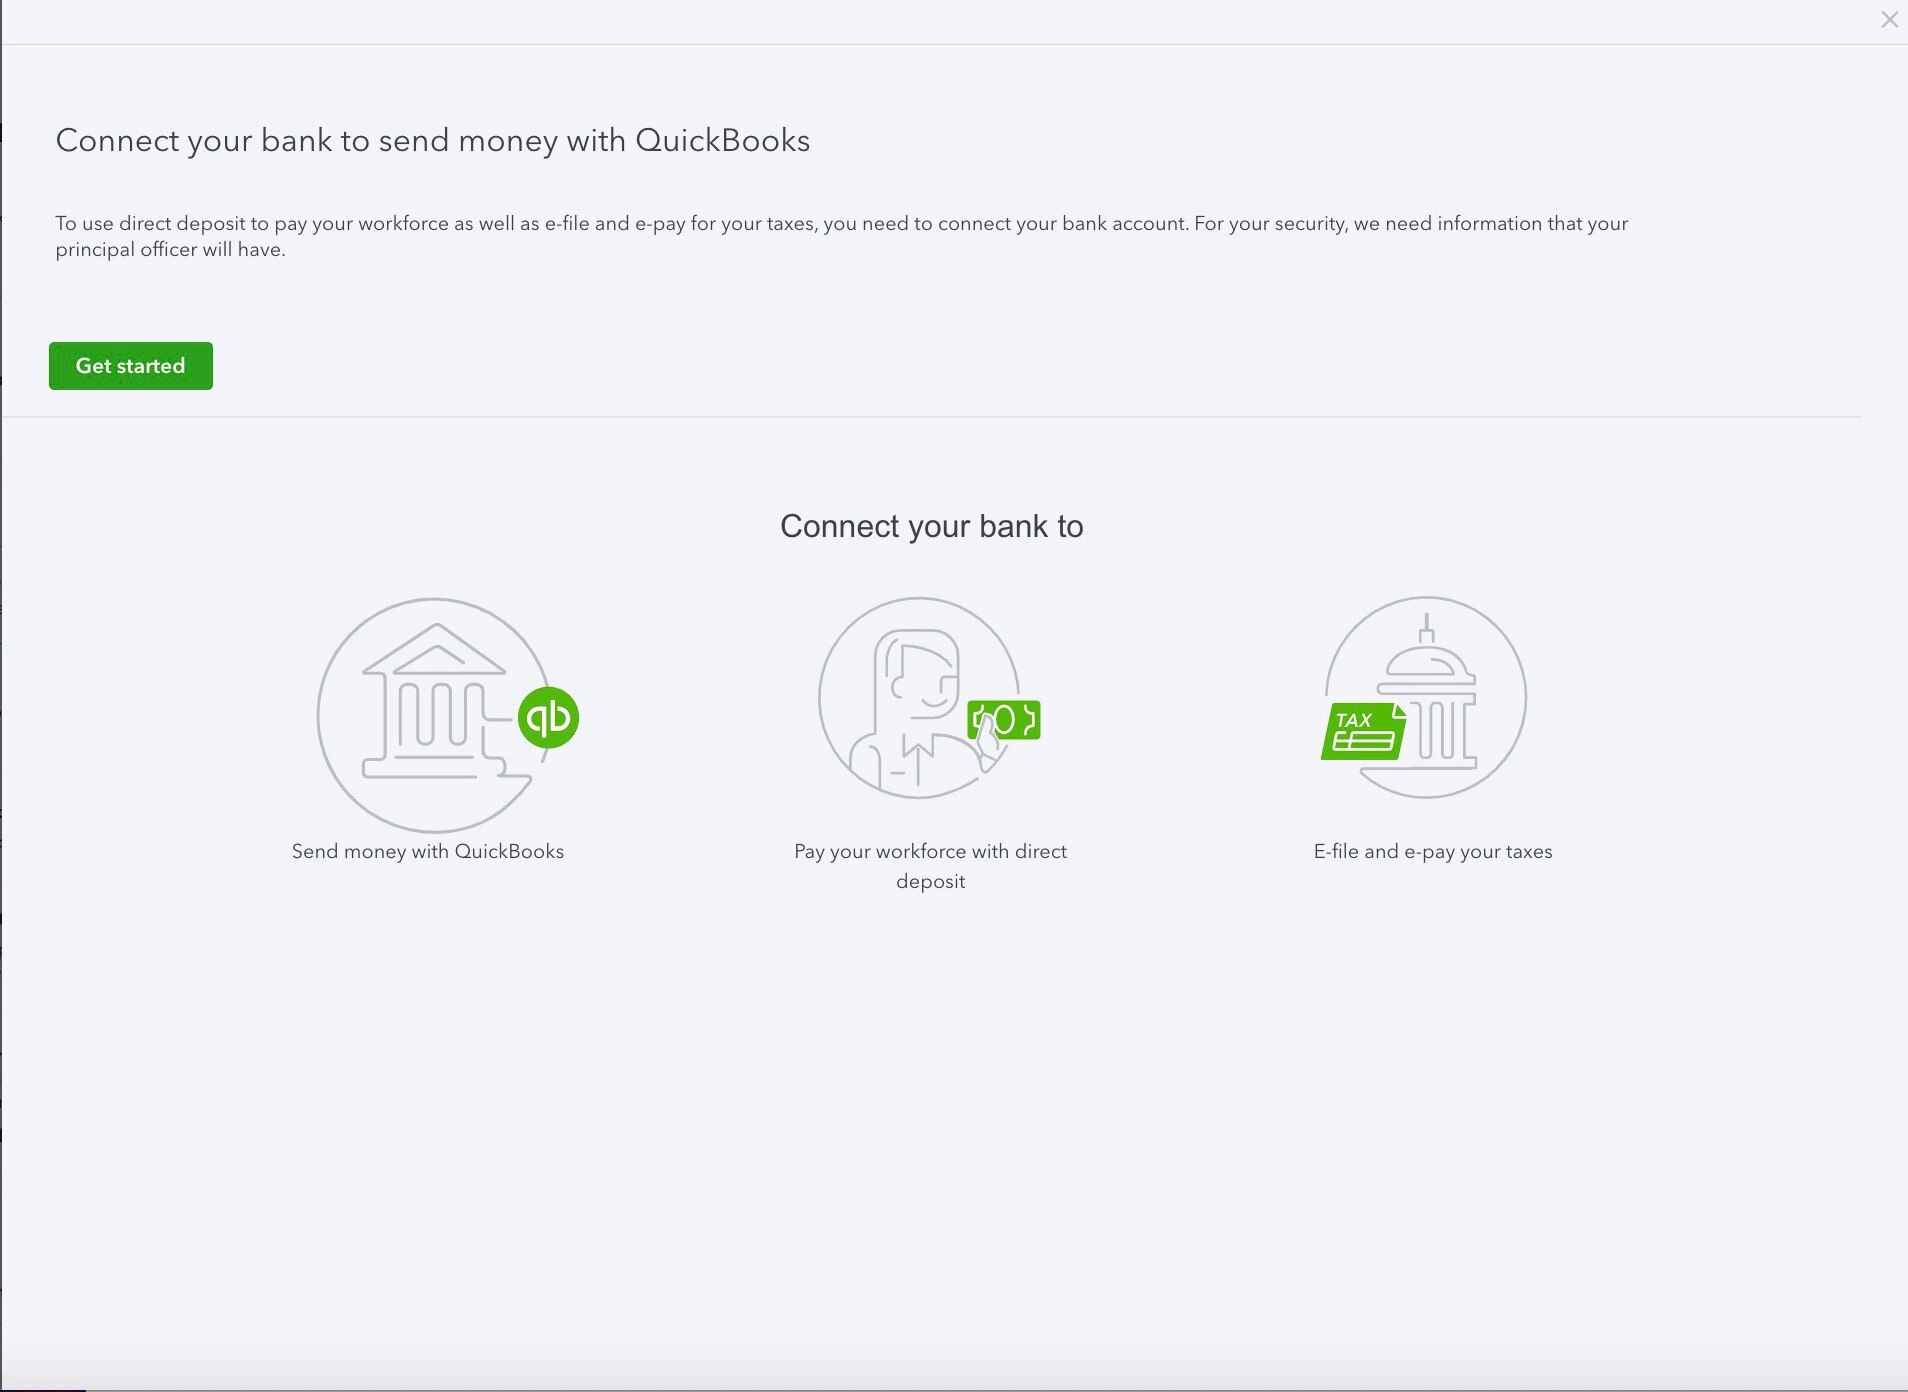Image resolution: width=1908 pixels, height=1392 pixels.
Task: Click the bank building's triangular roof
Action: (434, 651)
